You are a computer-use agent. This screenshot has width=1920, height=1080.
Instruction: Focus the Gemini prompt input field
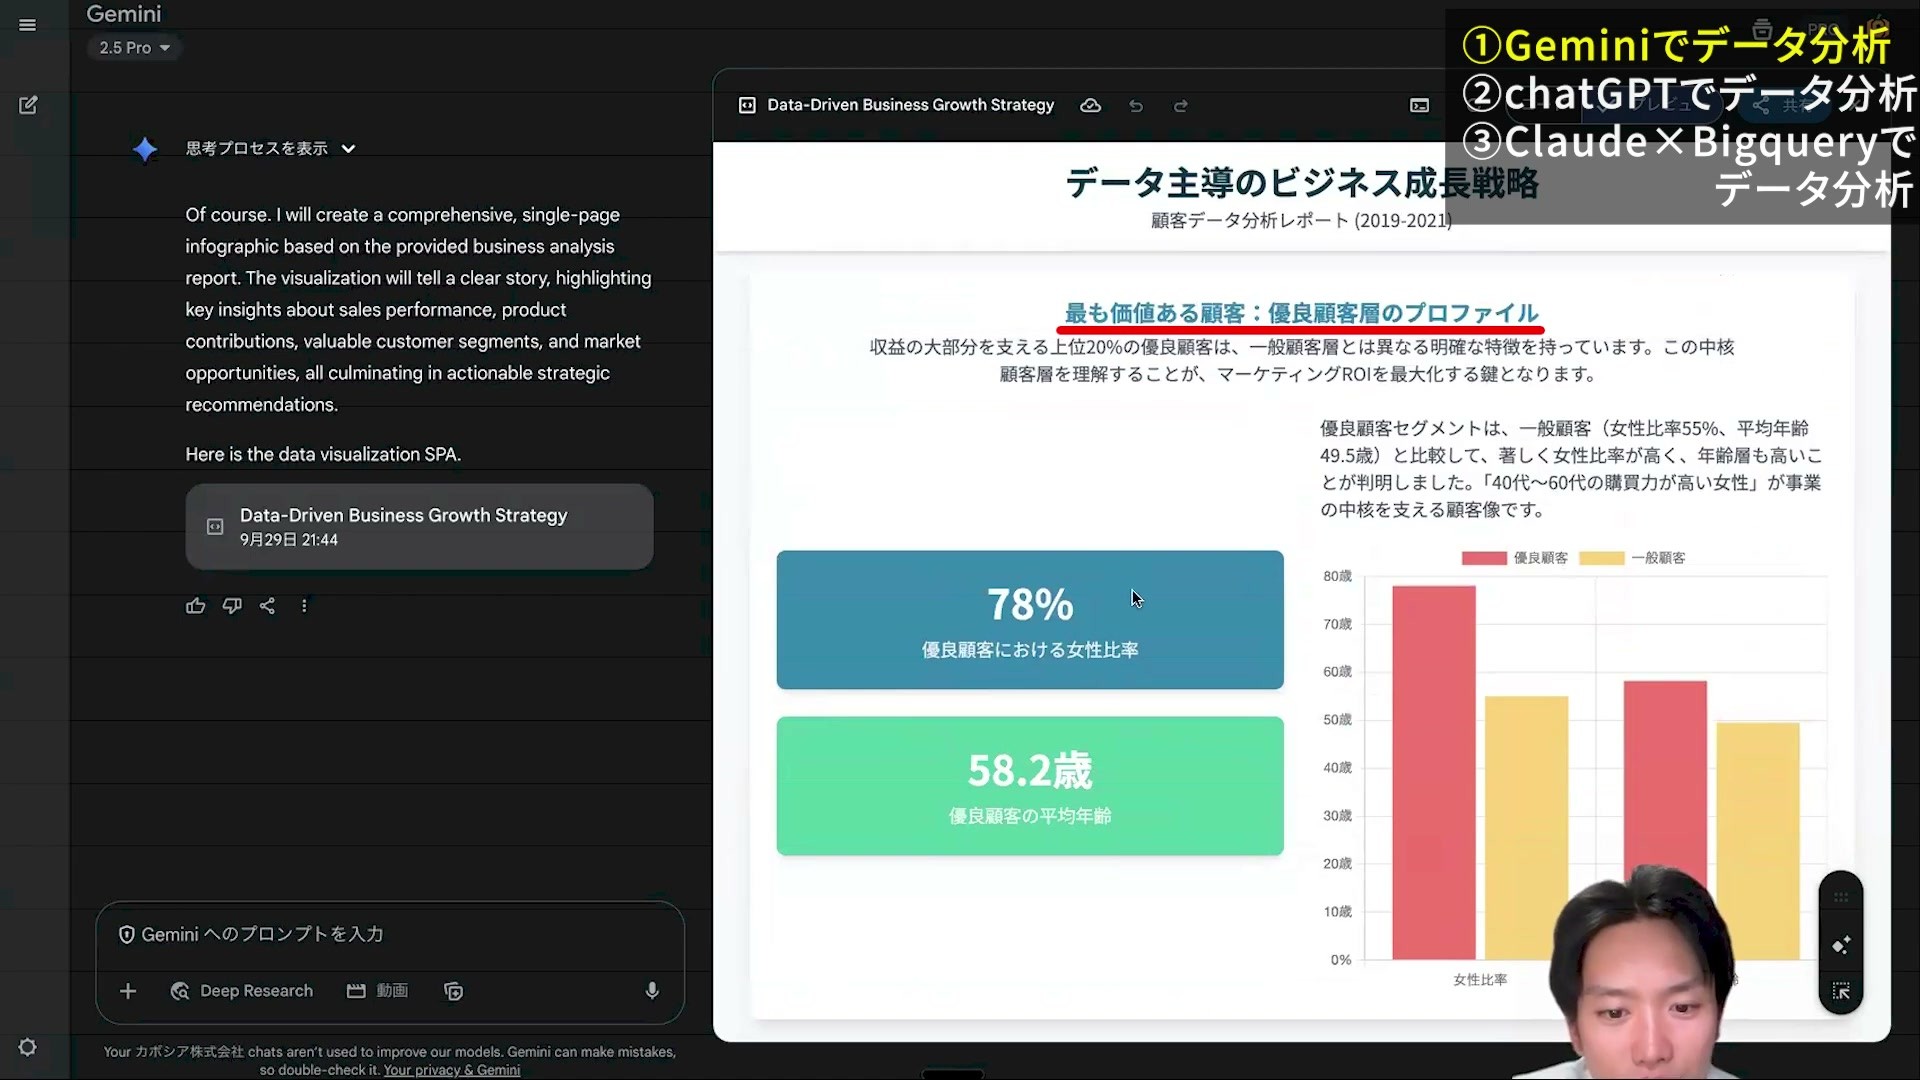(390, 934)
